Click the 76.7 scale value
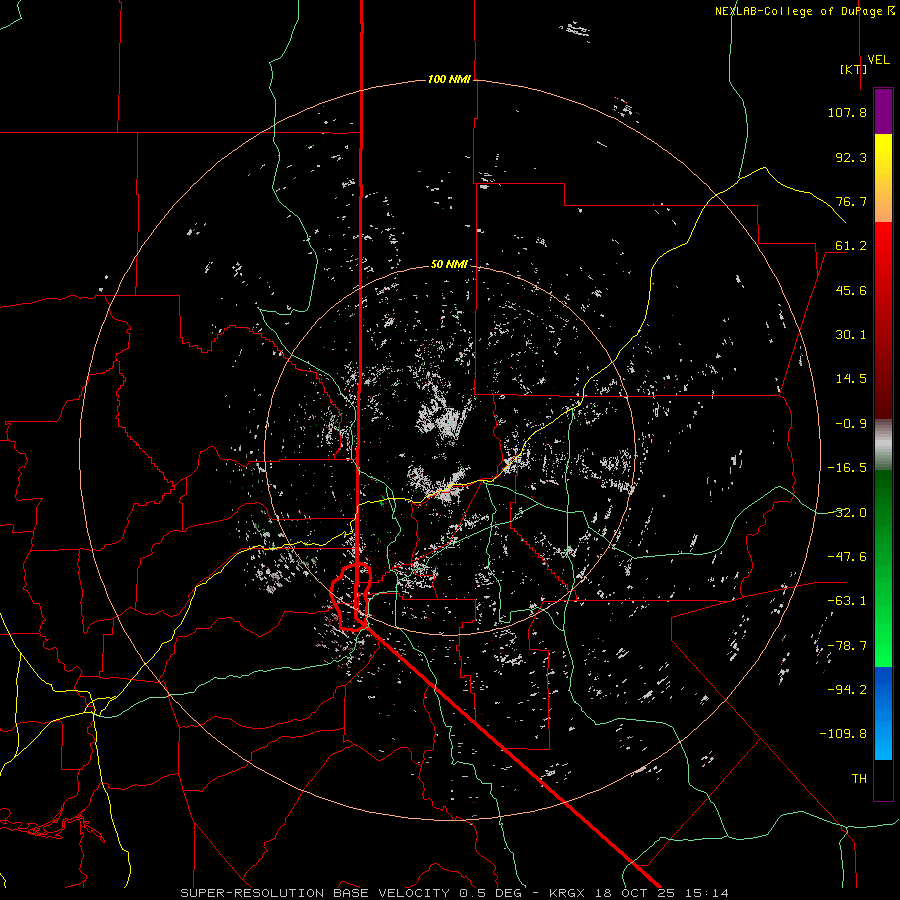Screen dimensions: 900x900 [x=851, y=201]
